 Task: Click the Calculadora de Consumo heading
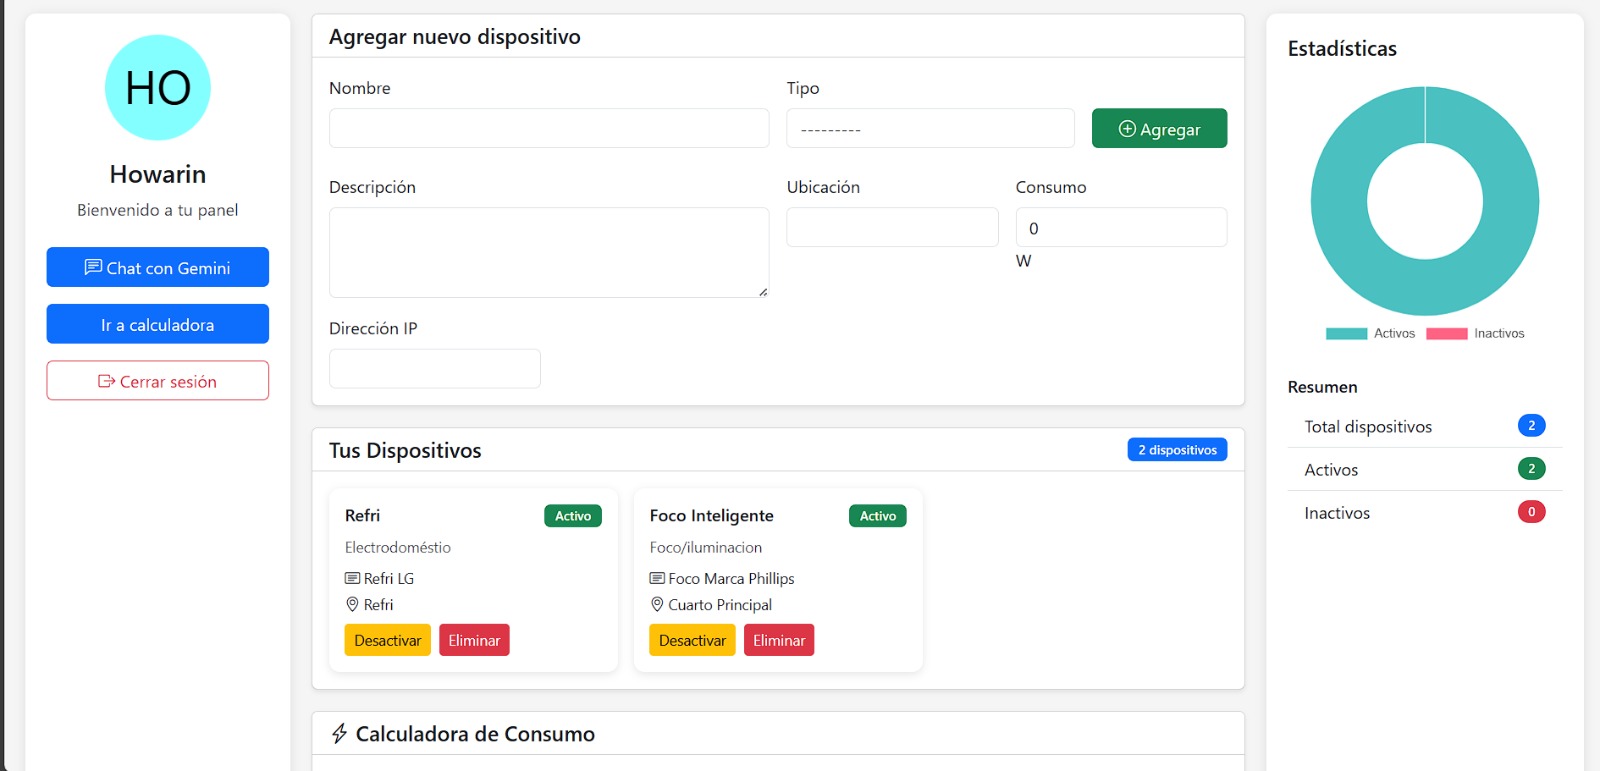click(475, 734)
